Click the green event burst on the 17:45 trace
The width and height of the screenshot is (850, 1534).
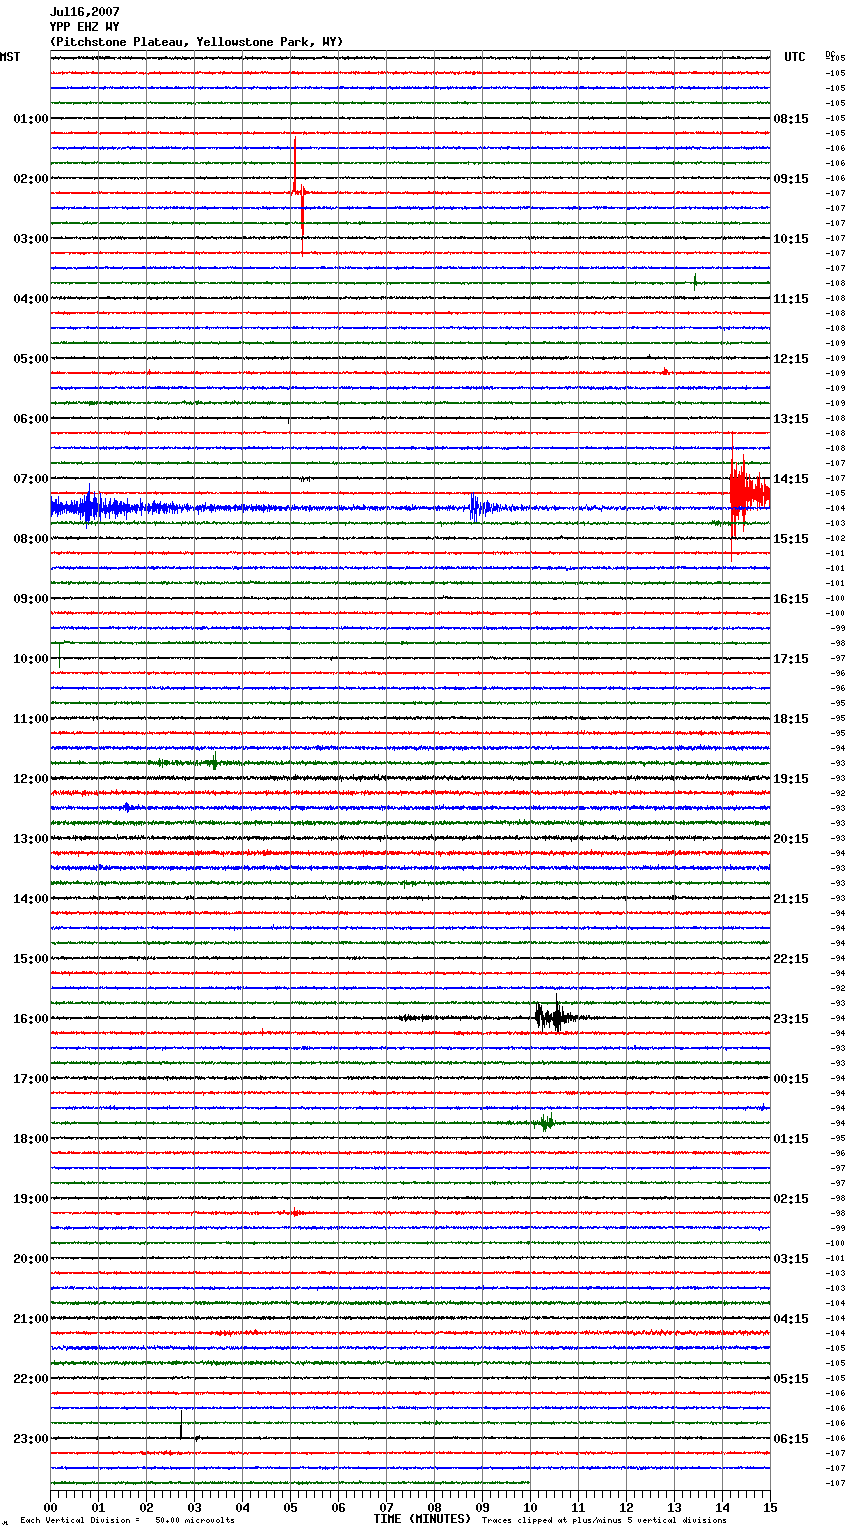(x=544, y=1122)
